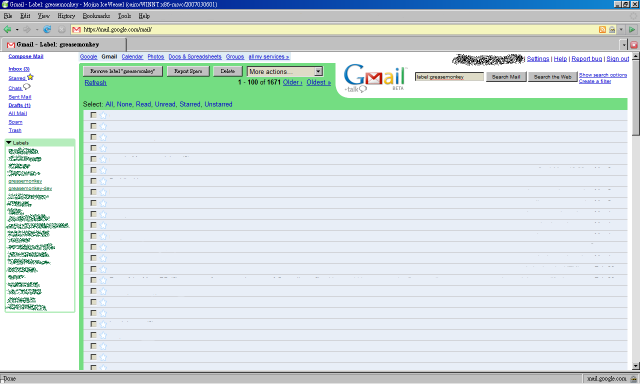Click in the mail search input field
The width and height of the screenshot is (640, 384).
point(449,77)
